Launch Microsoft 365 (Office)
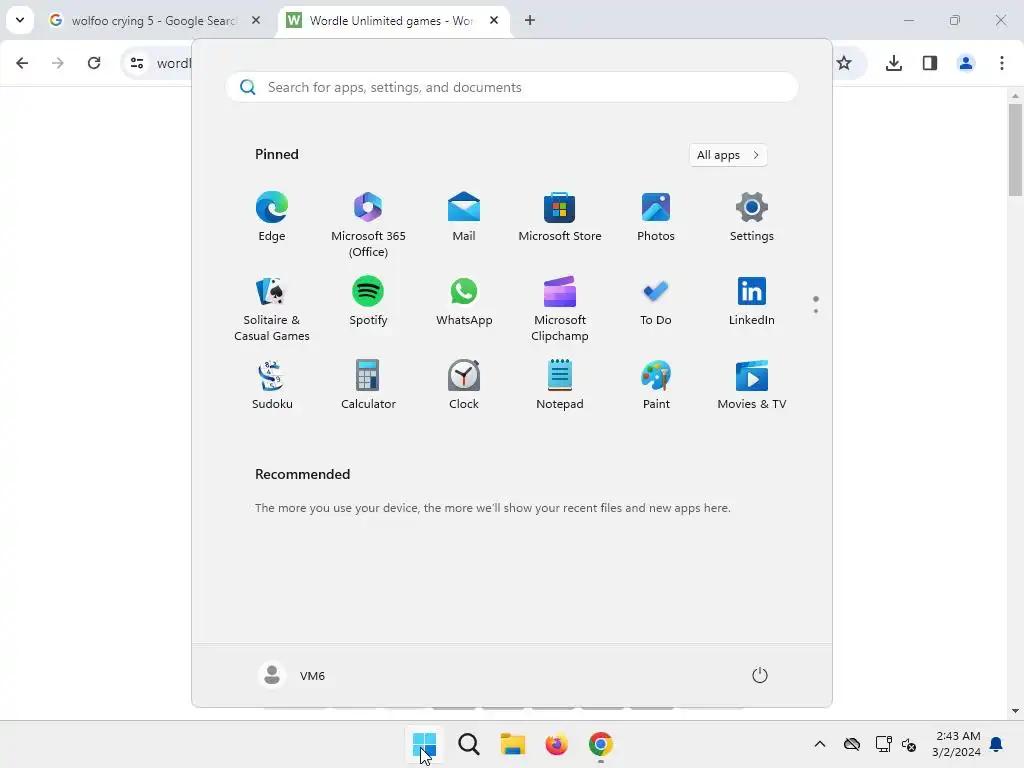Image resolution: width=1024 pixels, height=768 pixels. (x=368, y=225)
